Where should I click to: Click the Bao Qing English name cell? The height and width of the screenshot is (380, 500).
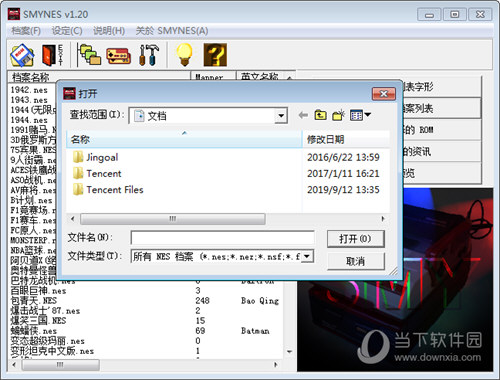point(260,301)
